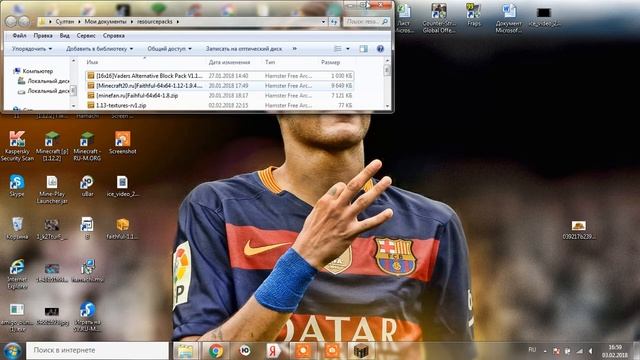The width and height of the screenshot is (640, 360).
Task: Click the Windows Start button
Action: (12, 351)
